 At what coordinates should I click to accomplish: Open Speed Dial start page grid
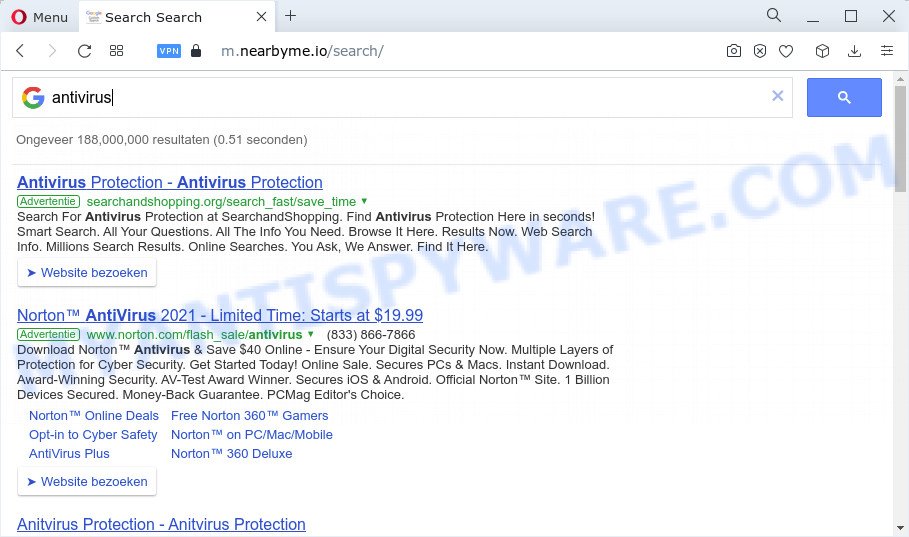tap(117, 51)
